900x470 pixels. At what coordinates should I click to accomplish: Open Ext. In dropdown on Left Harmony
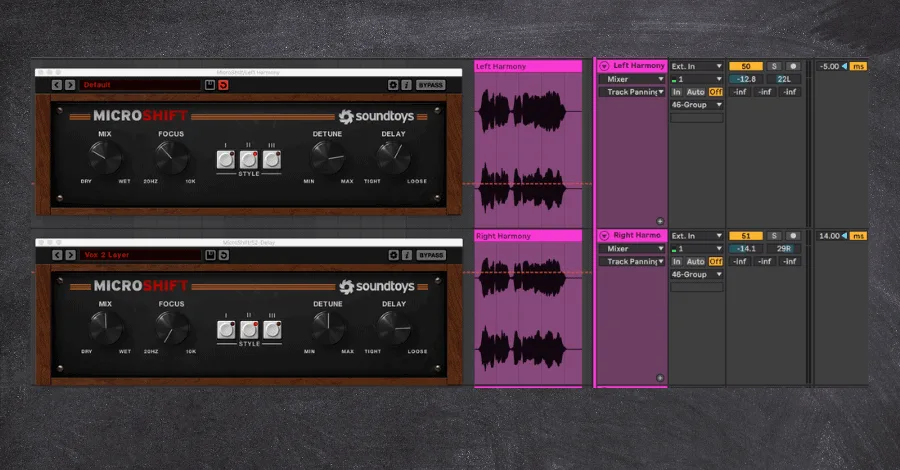[697, 67]
